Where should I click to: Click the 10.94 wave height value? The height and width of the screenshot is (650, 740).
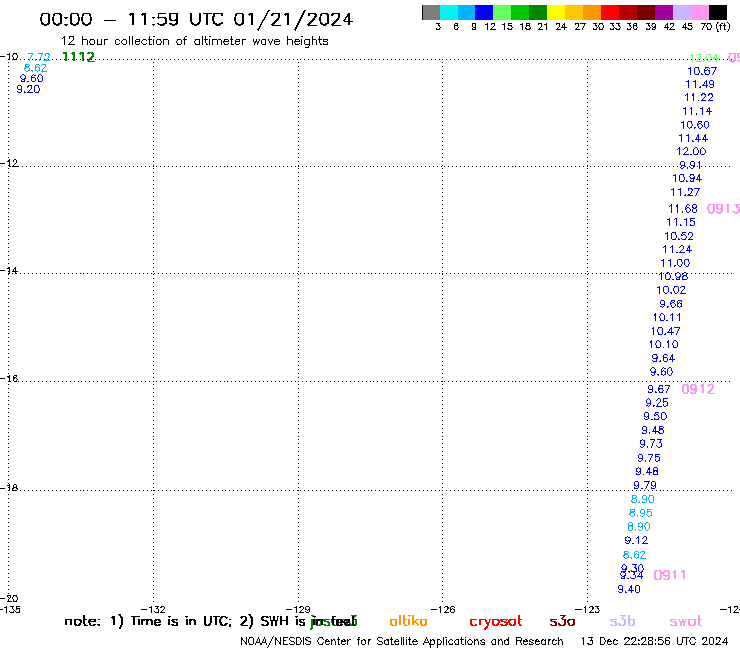[x=687, y=178]
